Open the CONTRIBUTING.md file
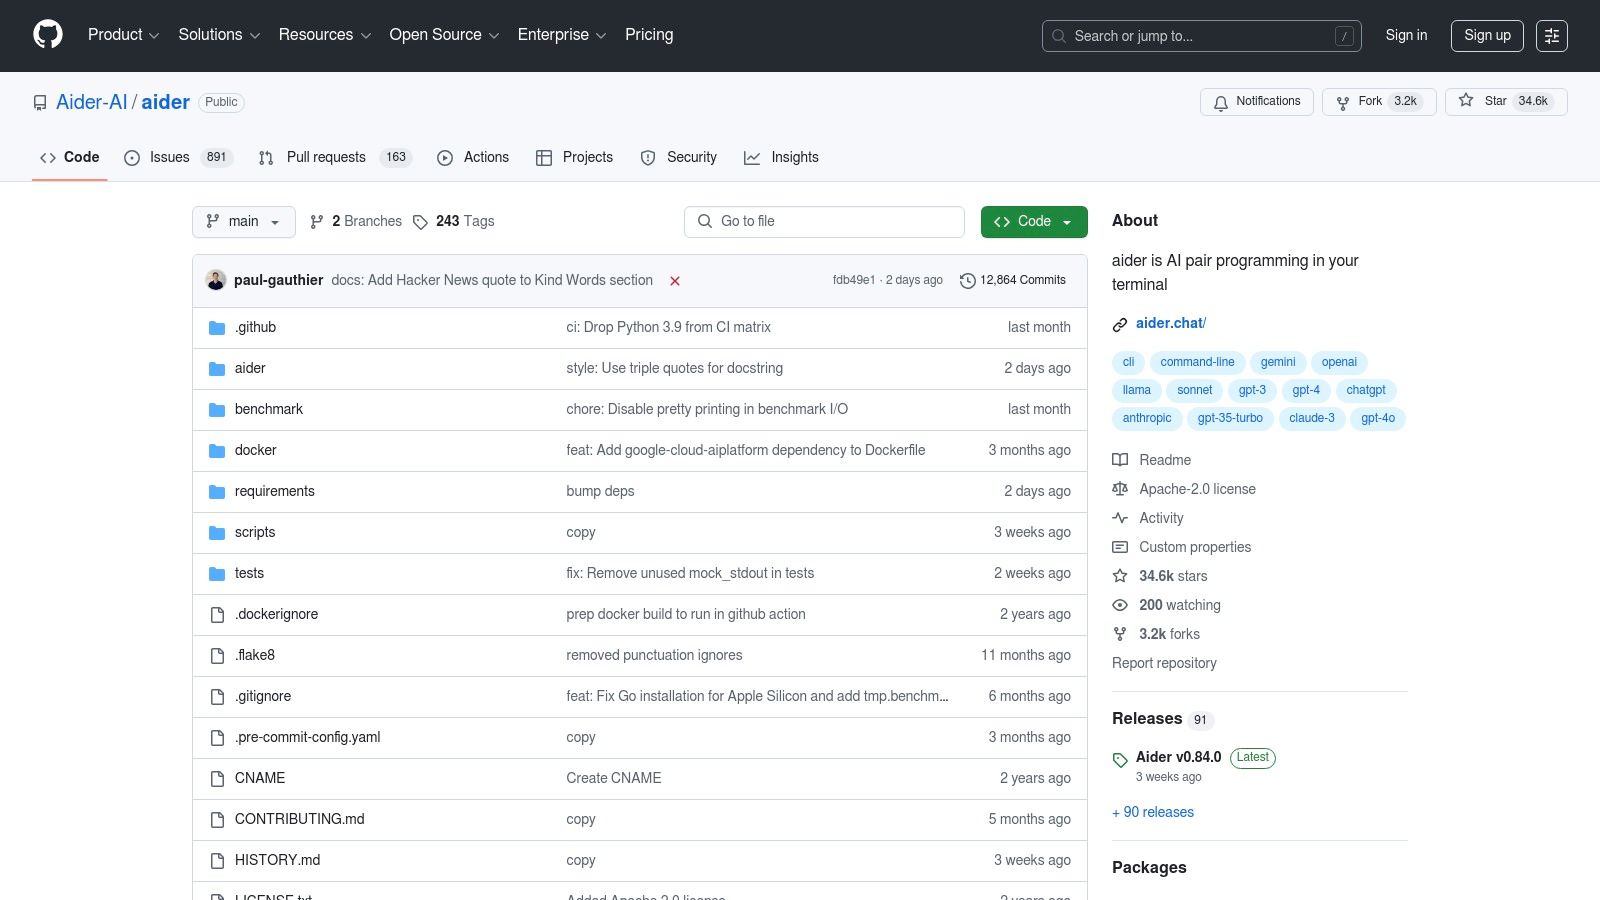 point(300,819)
